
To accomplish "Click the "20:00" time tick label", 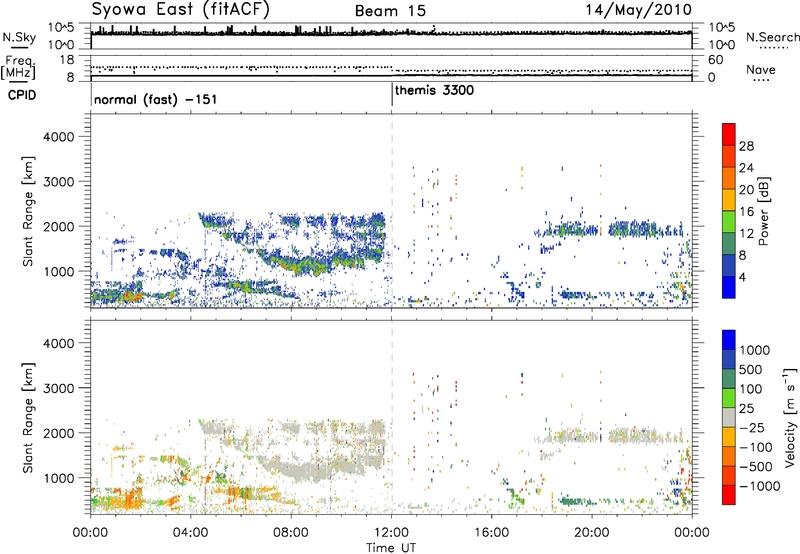I will [592, 533].
